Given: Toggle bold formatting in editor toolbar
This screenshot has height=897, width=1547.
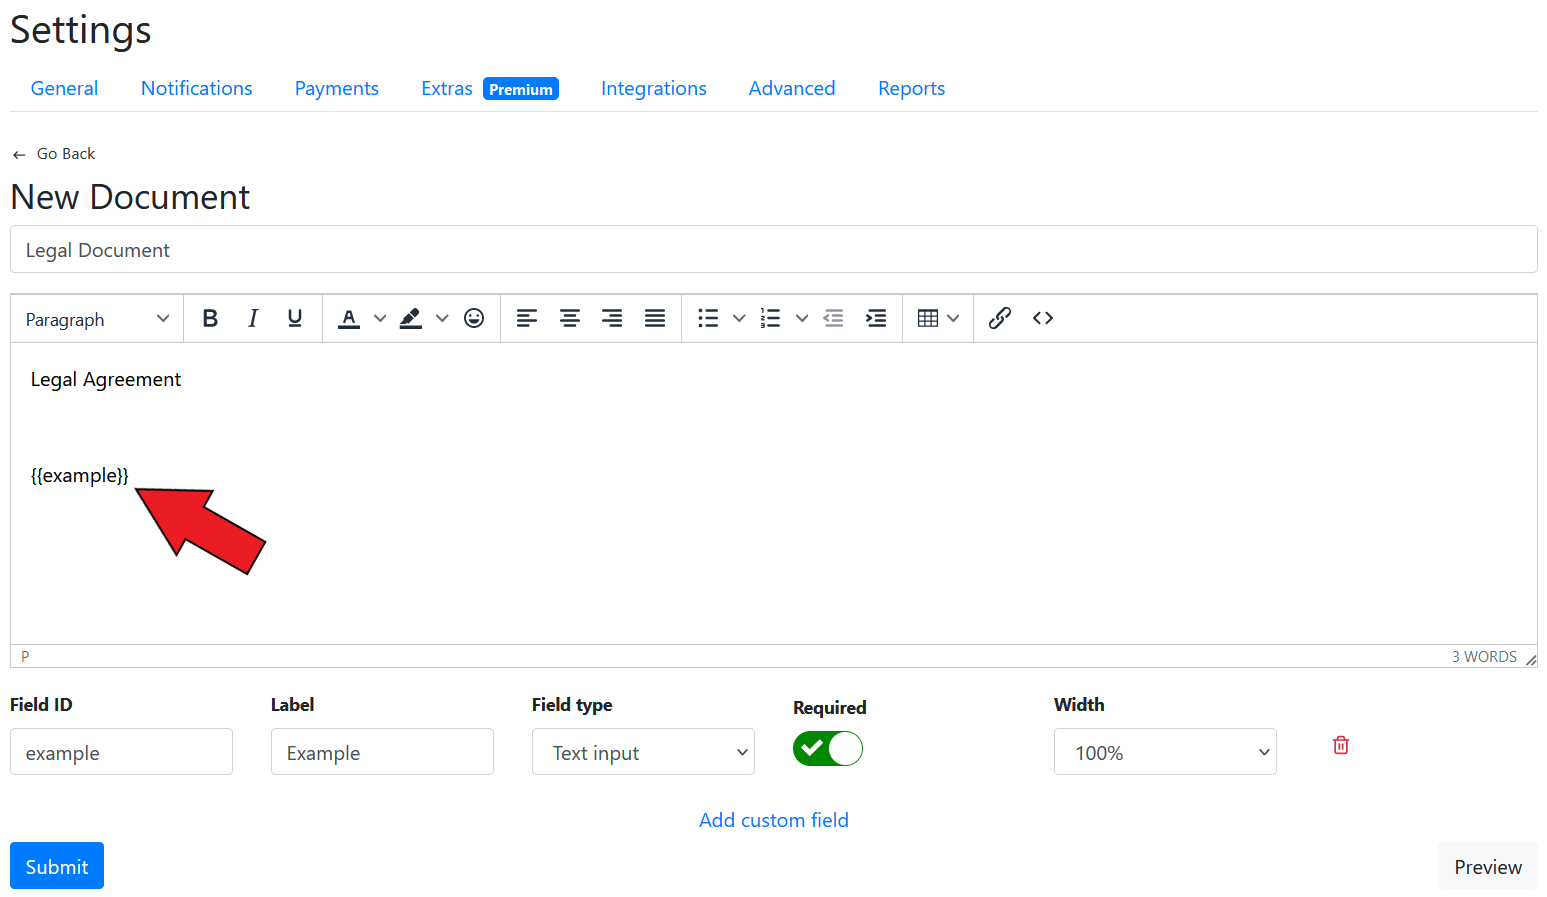Looking at the screenshot, I should (x=210, y=318).
